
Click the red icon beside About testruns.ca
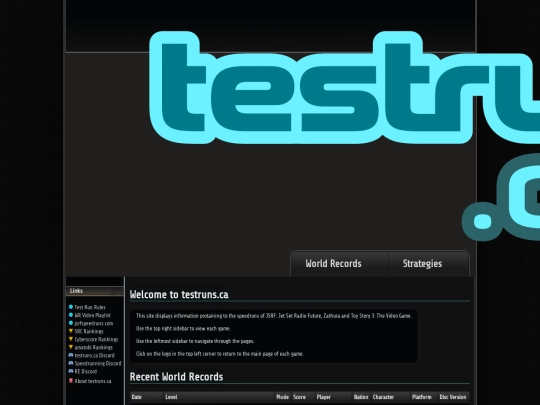(71, 381)
